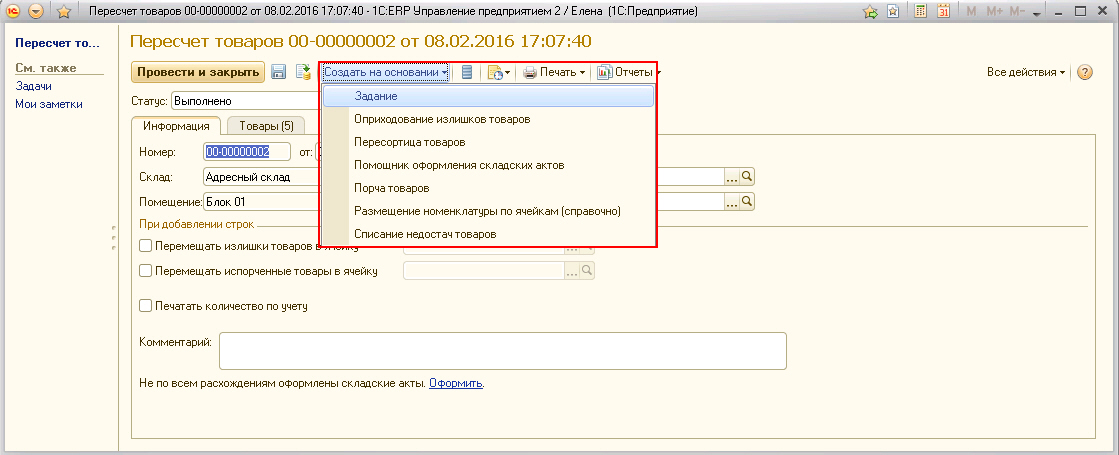1119x455 pixels.
Task: Toggle Перемещать излишки товаров в ячейку checkbox
Action: point(146,246)
